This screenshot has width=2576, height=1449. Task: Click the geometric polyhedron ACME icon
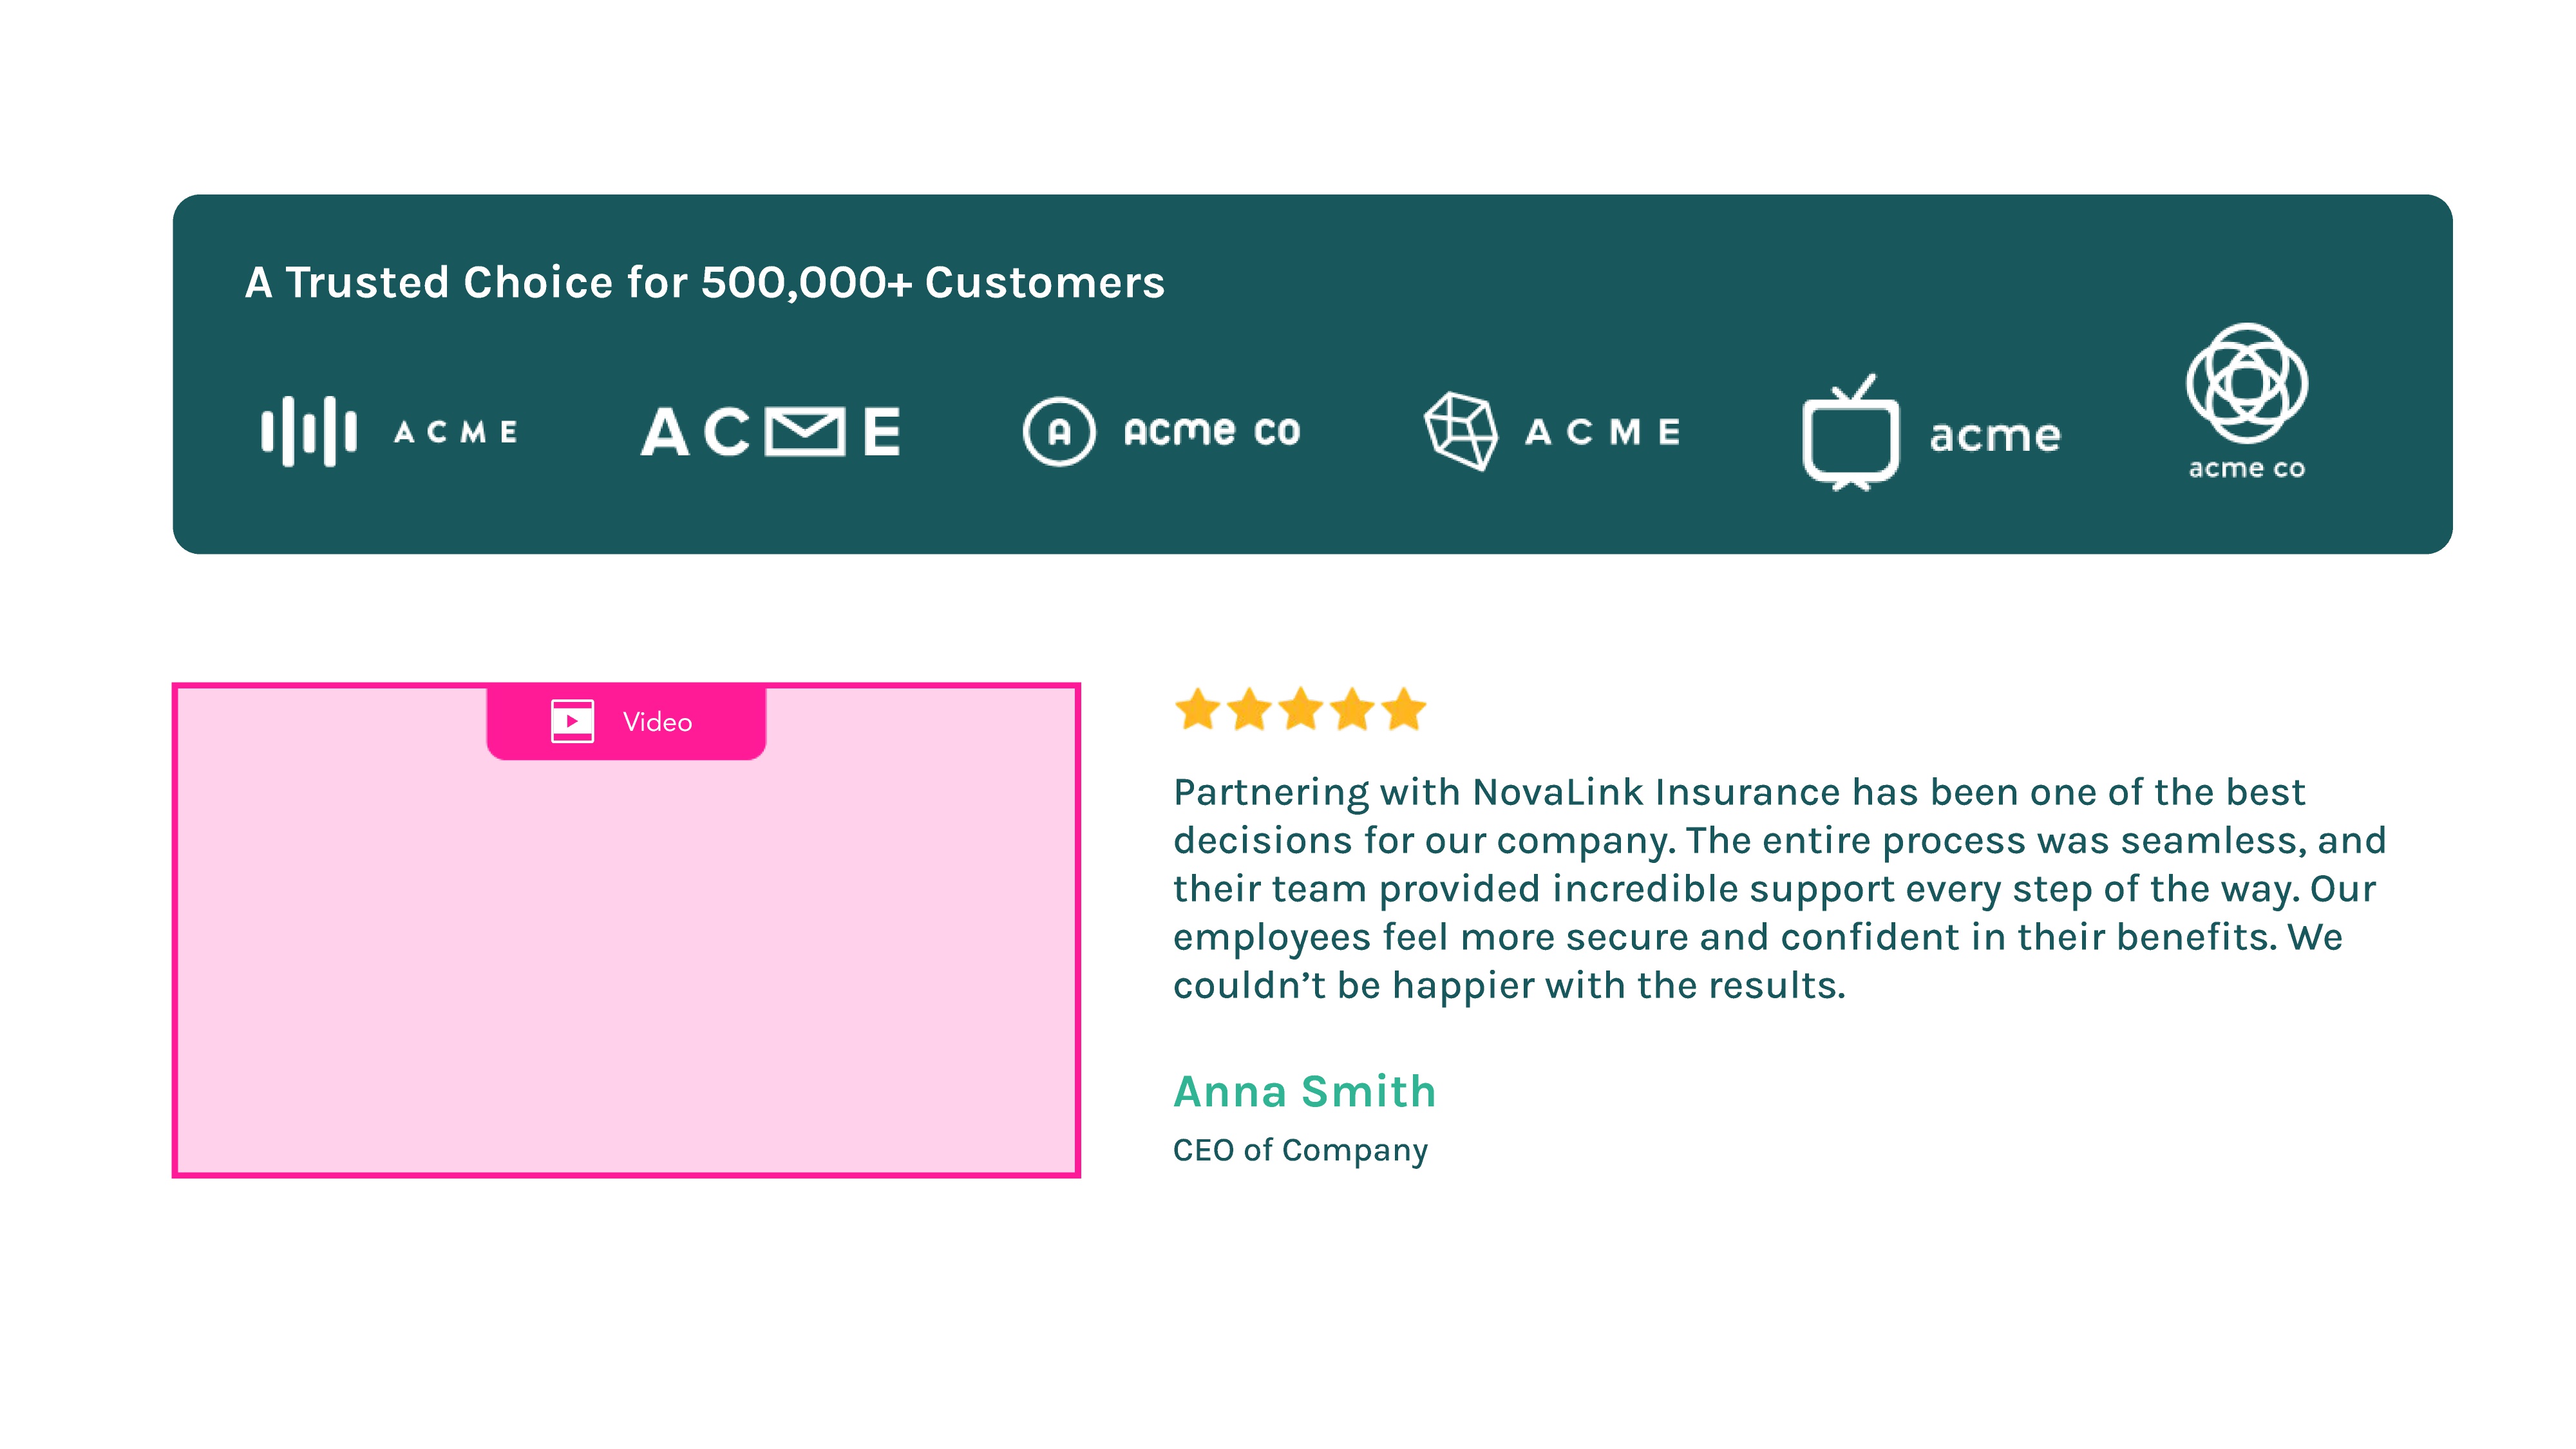tap(1461, 432)
